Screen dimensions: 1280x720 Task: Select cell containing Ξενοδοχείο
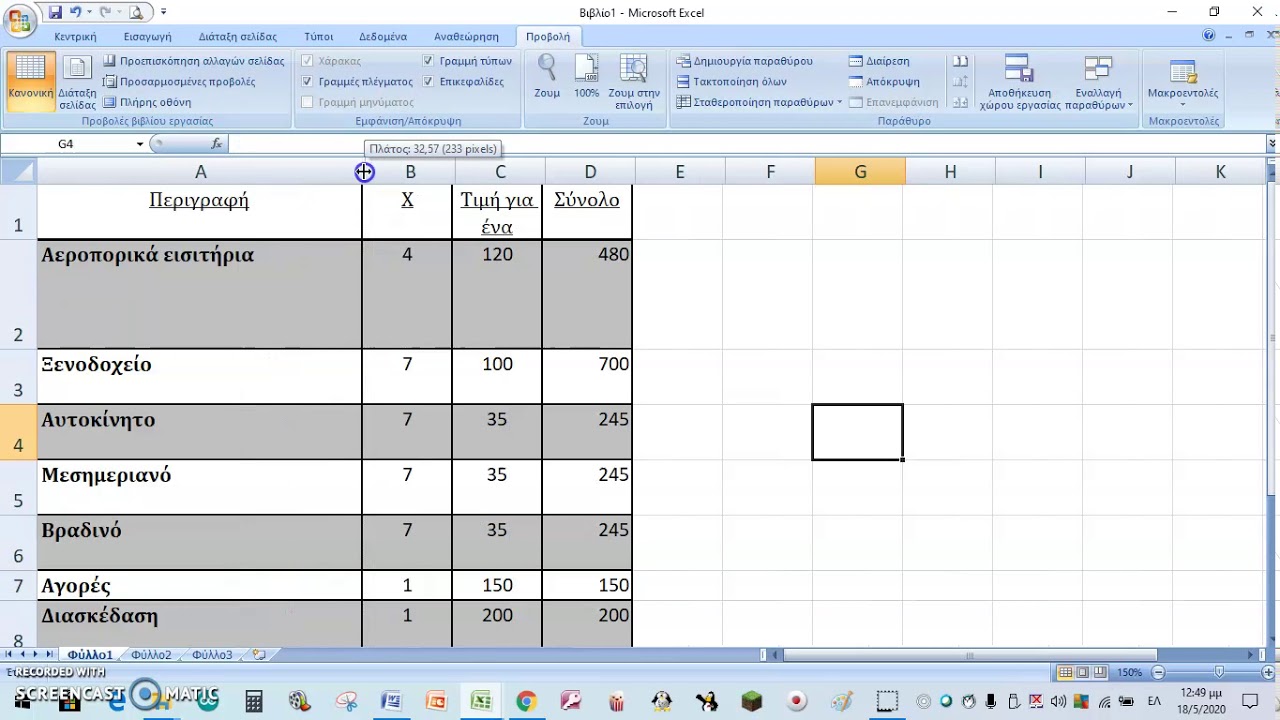200,377
